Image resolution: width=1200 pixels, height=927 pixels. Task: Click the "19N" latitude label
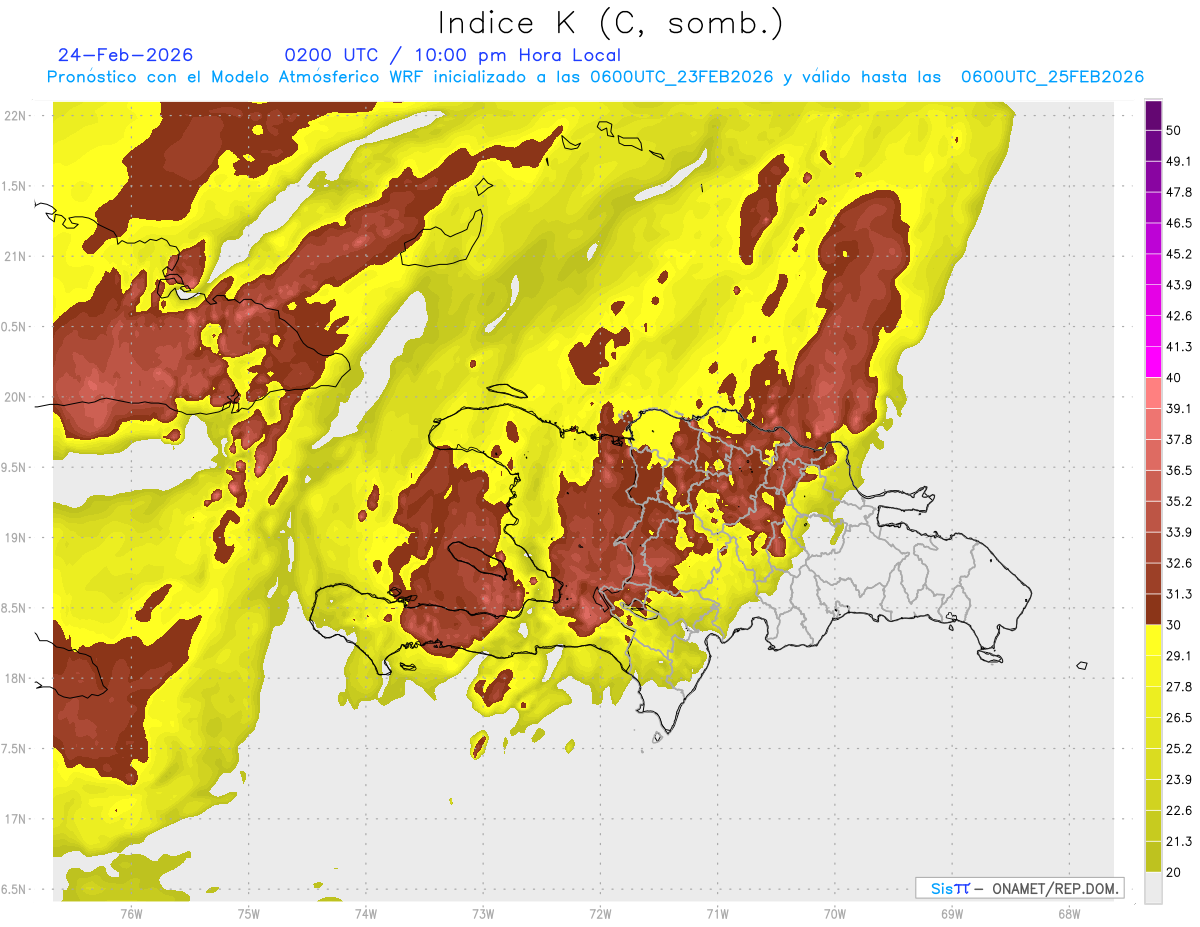(x=15, y=538)
